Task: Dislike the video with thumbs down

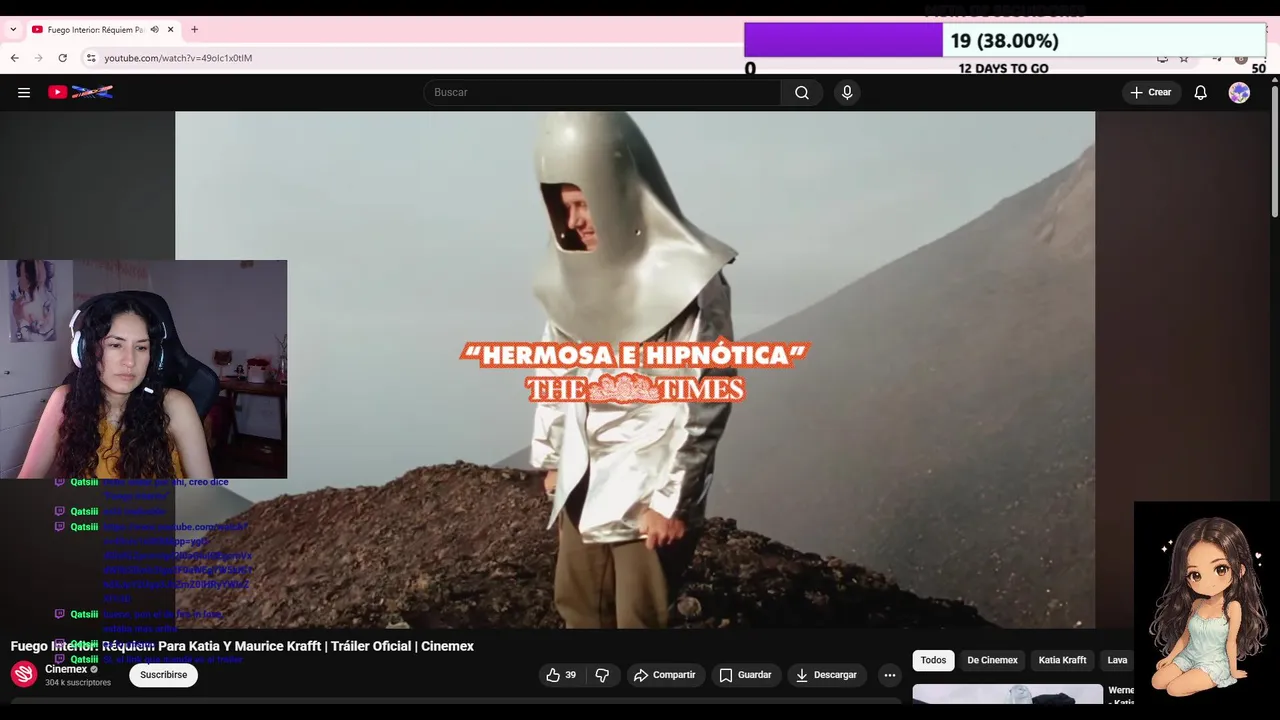Action: click(602, 675)
